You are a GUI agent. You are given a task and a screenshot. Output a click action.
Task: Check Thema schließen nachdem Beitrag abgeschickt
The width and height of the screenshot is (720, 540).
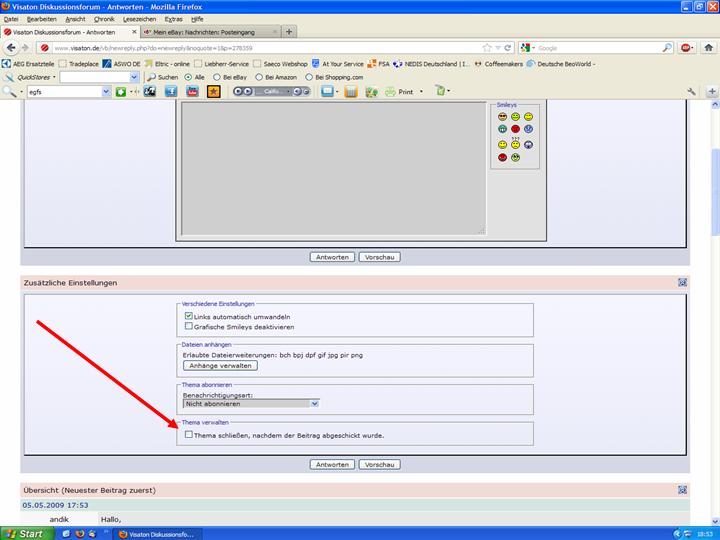coord(188,434)
